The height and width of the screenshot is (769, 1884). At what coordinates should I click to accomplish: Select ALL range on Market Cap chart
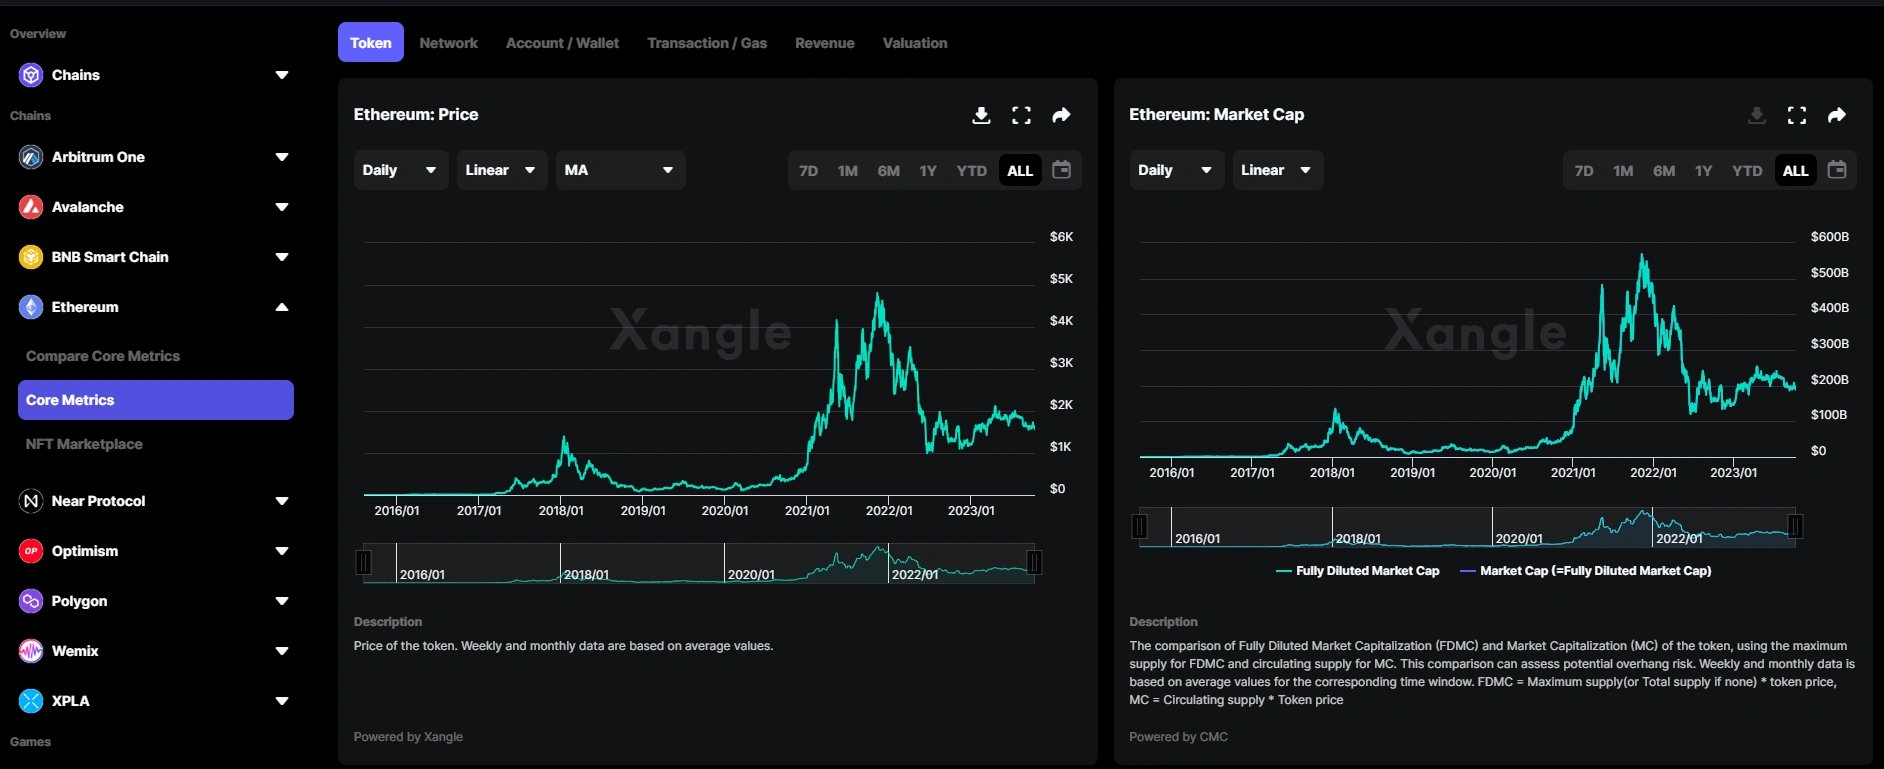(x=1796, y=171)
